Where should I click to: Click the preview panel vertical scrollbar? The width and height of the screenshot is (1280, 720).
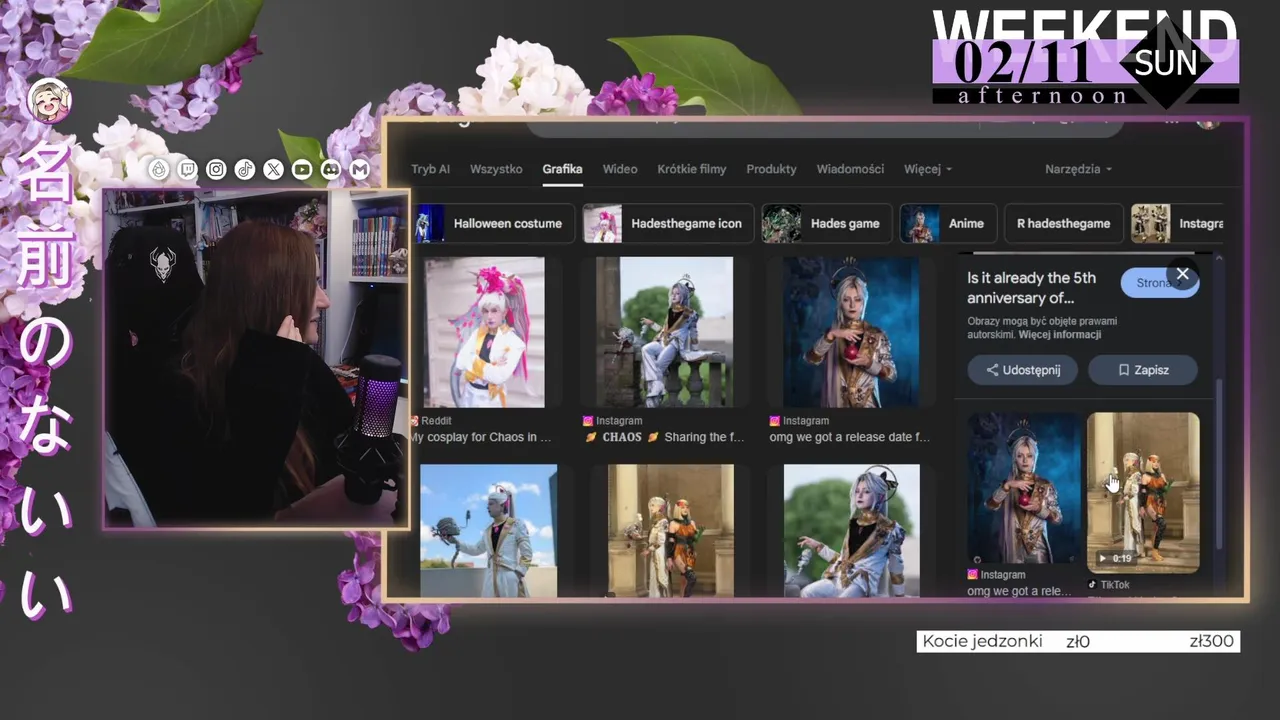[x=1218, y=465]
